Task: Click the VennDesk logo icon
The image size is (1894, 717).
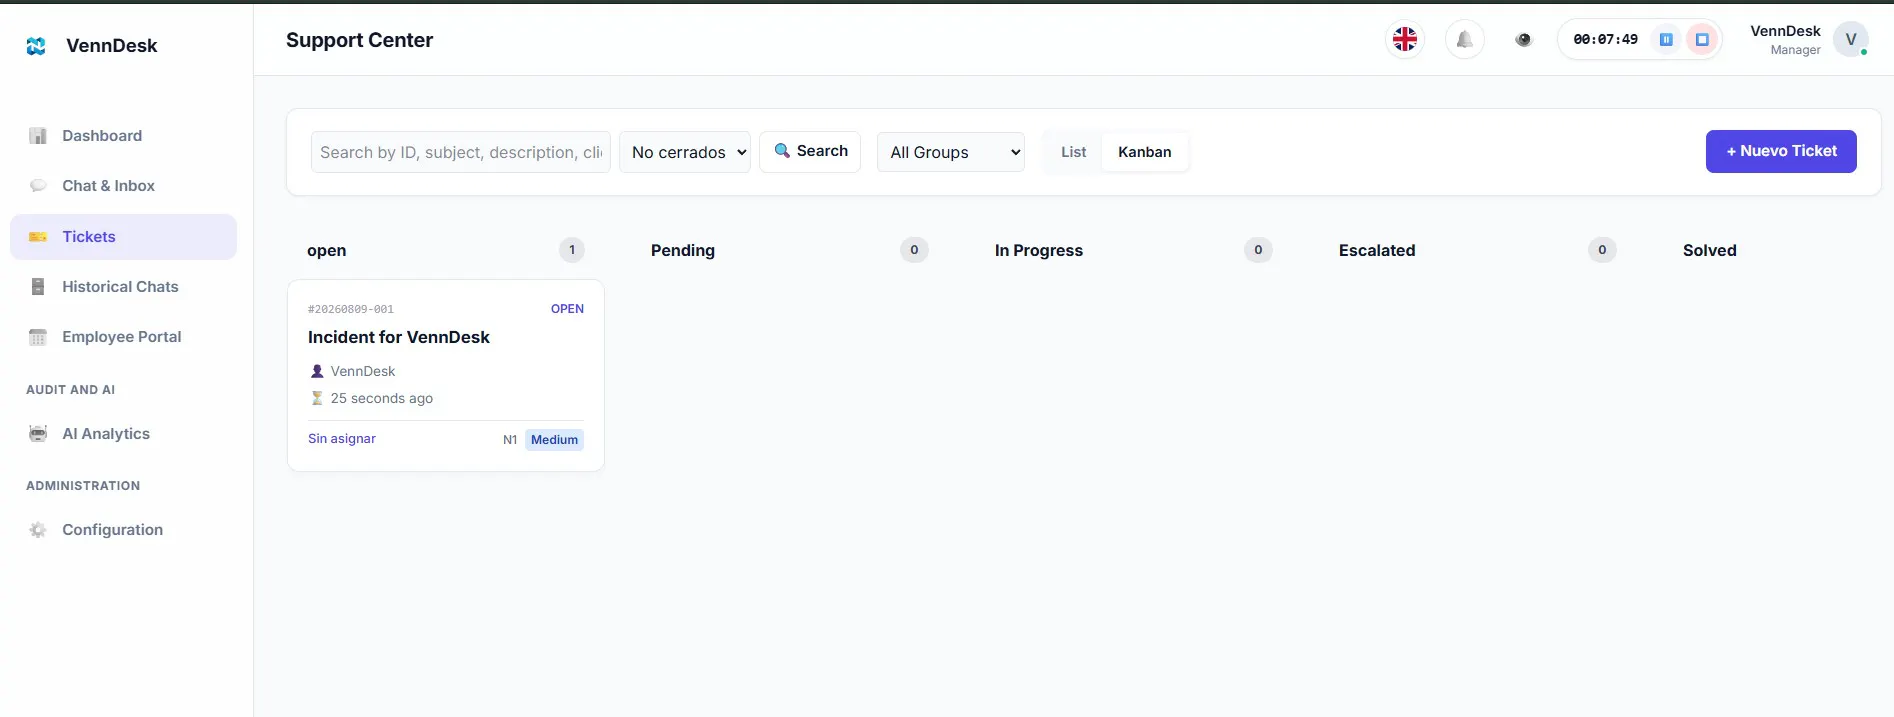Action: (36, 46)
